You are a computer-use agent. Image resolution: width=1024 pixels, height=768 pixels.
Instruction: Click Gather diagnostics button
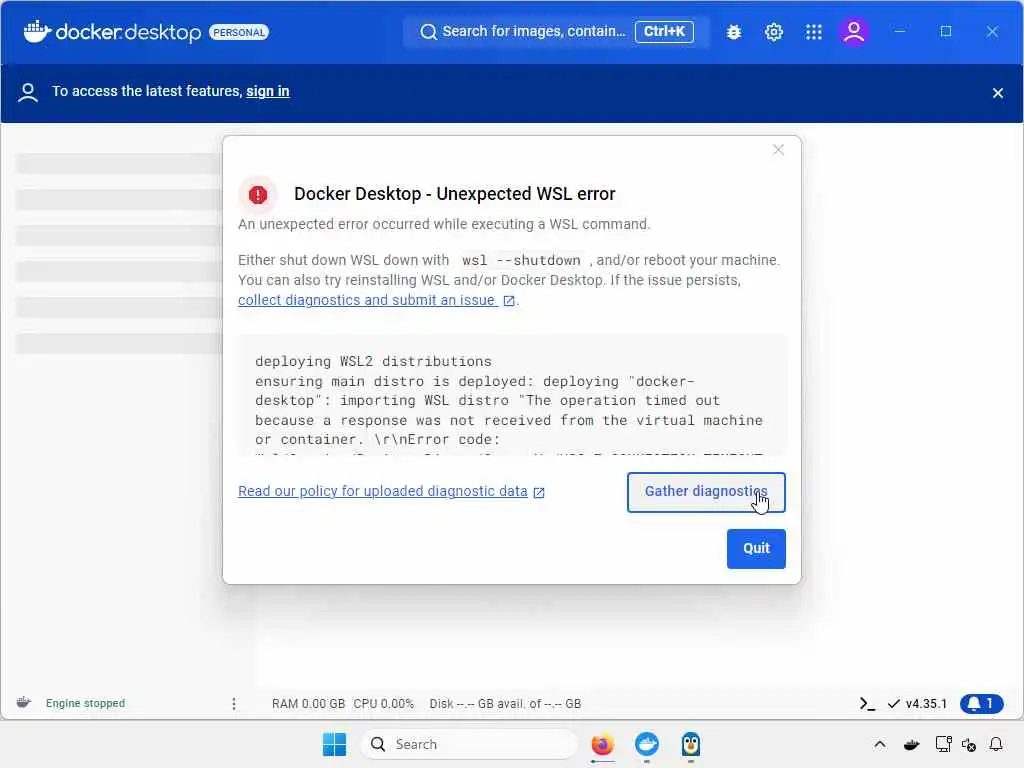(706, 492)
